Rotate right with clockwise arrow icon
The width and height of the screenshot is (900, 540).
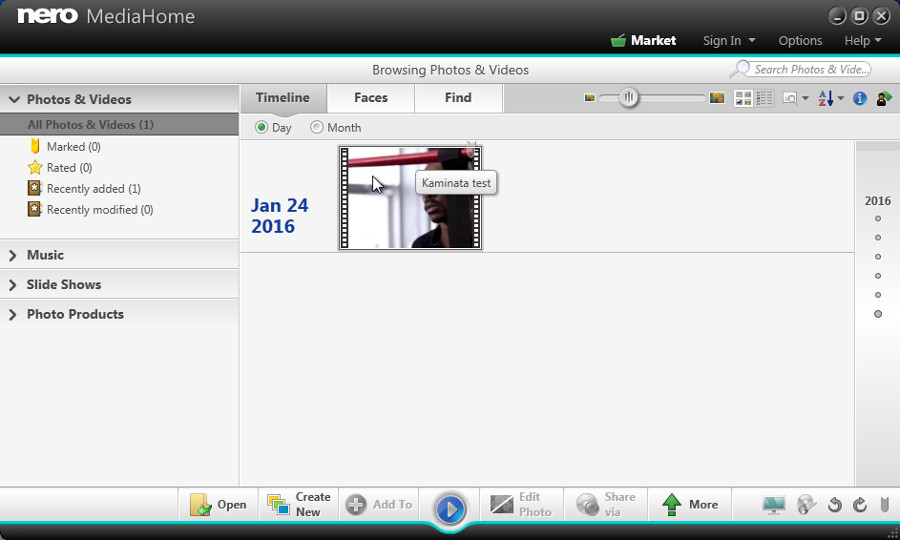pyautogui.click(x=860, y=505)
